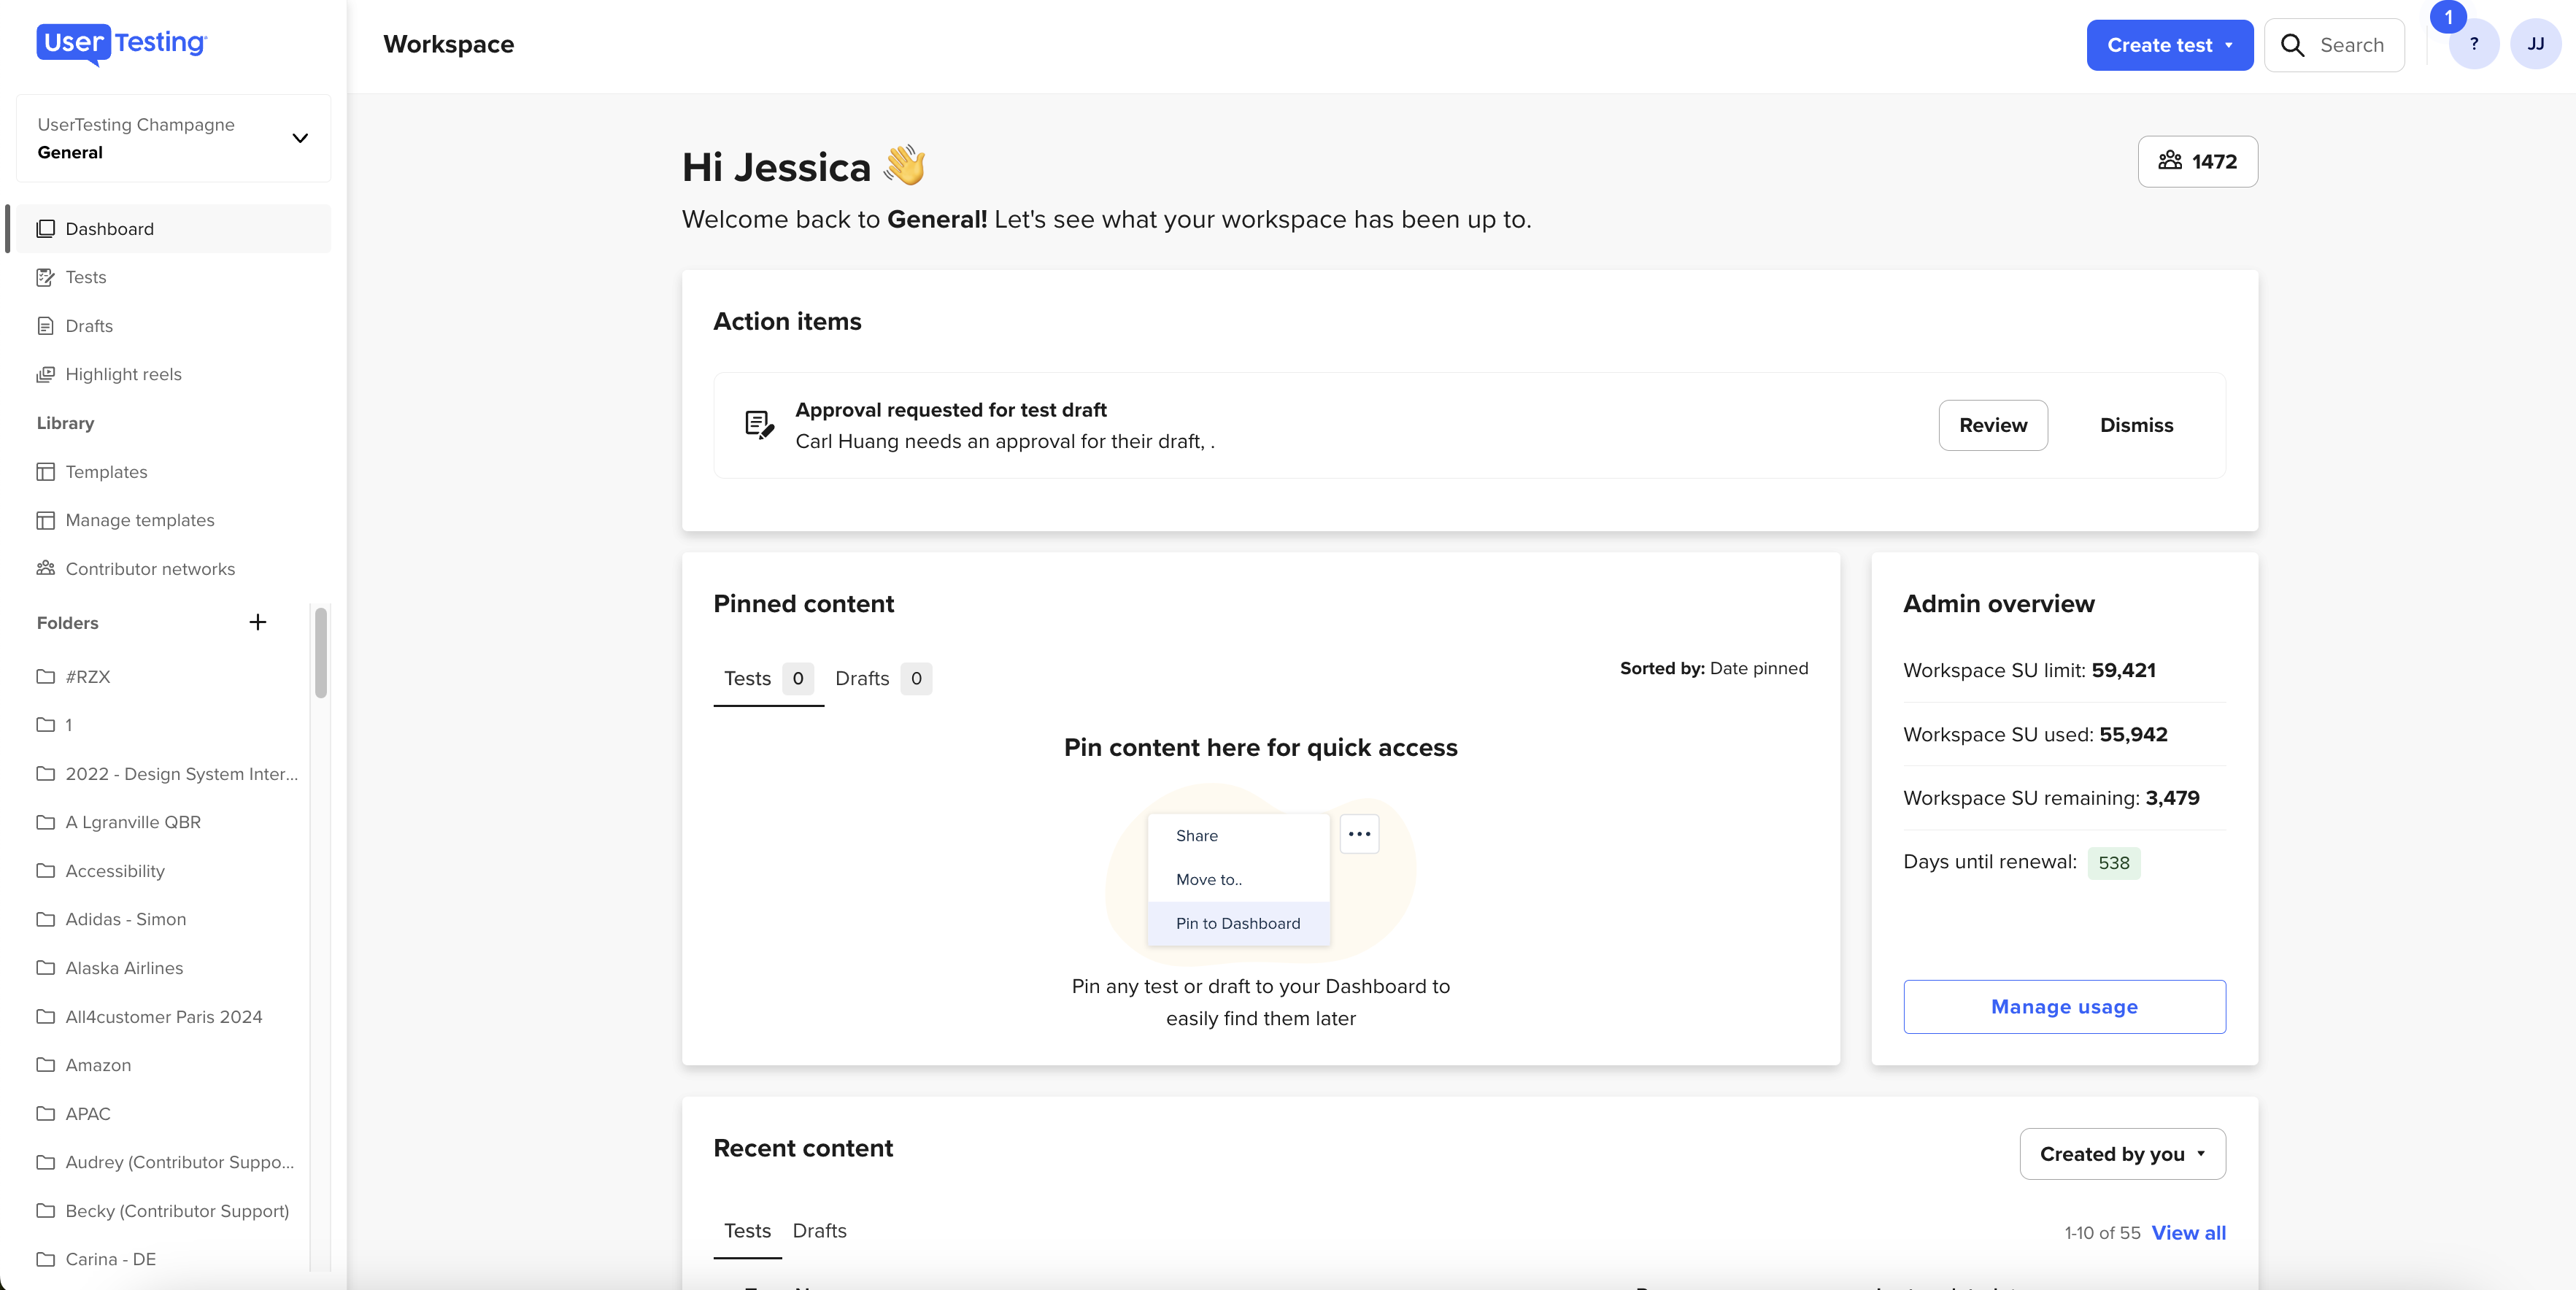2576x1290 pixels.
Task: Open the Created by you filter
Action: coord(2122,1154)
